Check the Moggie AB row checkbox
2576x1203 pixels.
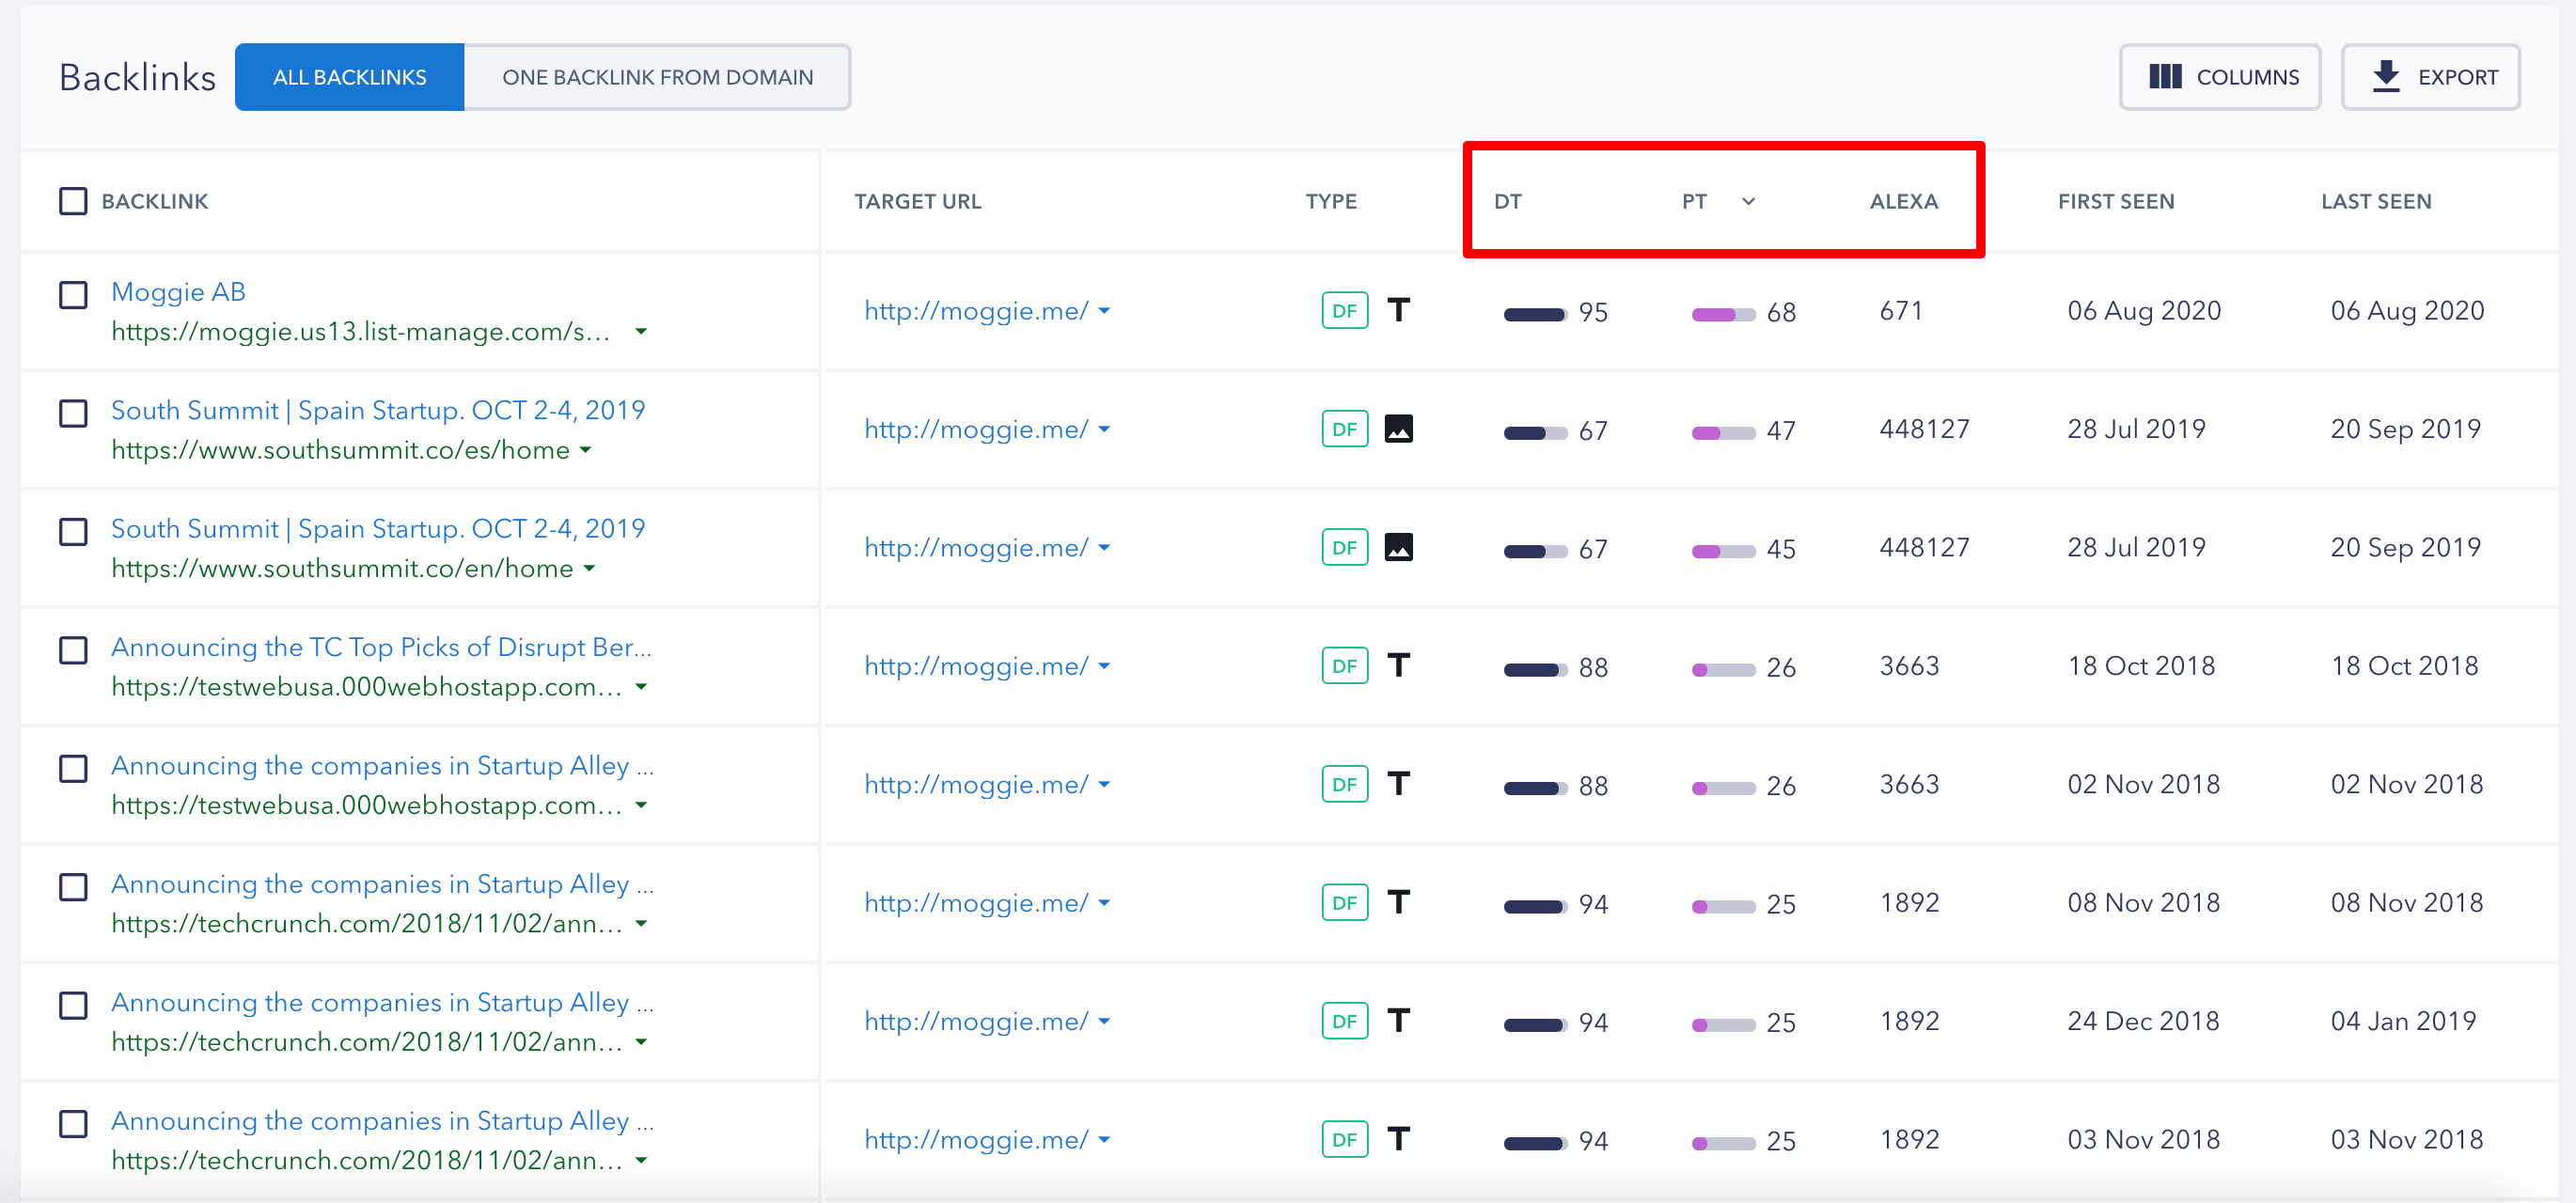point(73,295)
